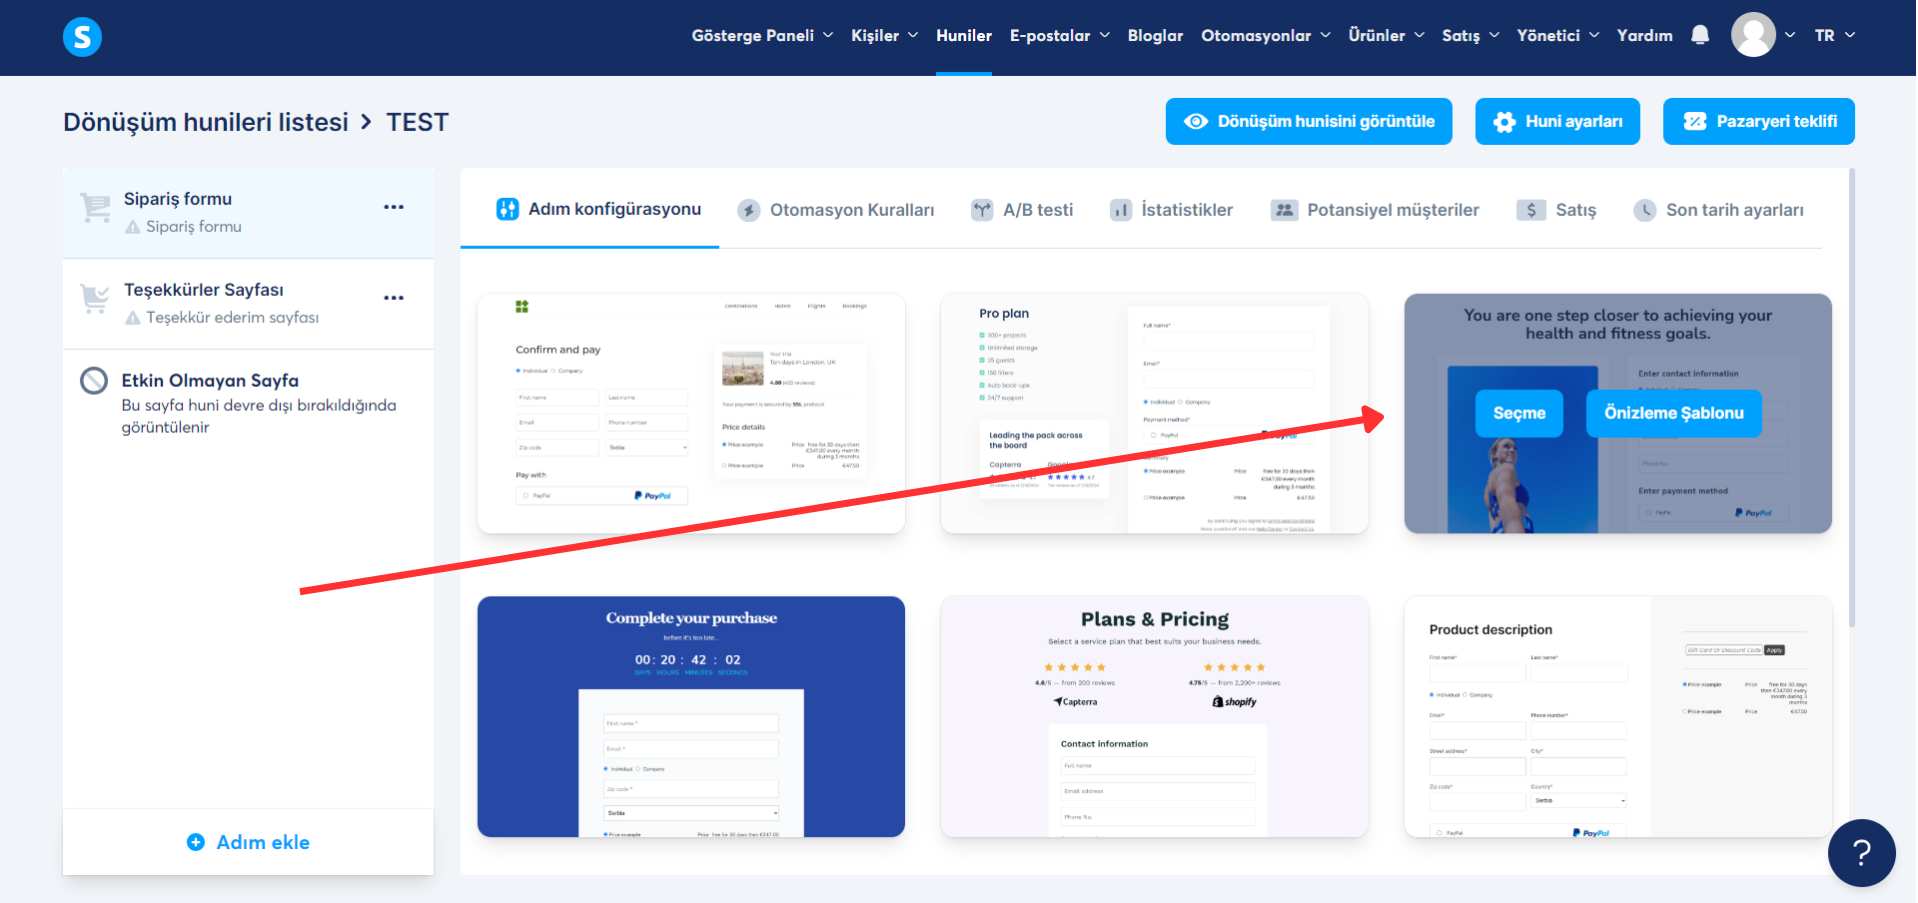Expand the chevron next to user avatar
This screenshot has height=903, width=1918.
pyautogui.click(x=1790, y=35)
